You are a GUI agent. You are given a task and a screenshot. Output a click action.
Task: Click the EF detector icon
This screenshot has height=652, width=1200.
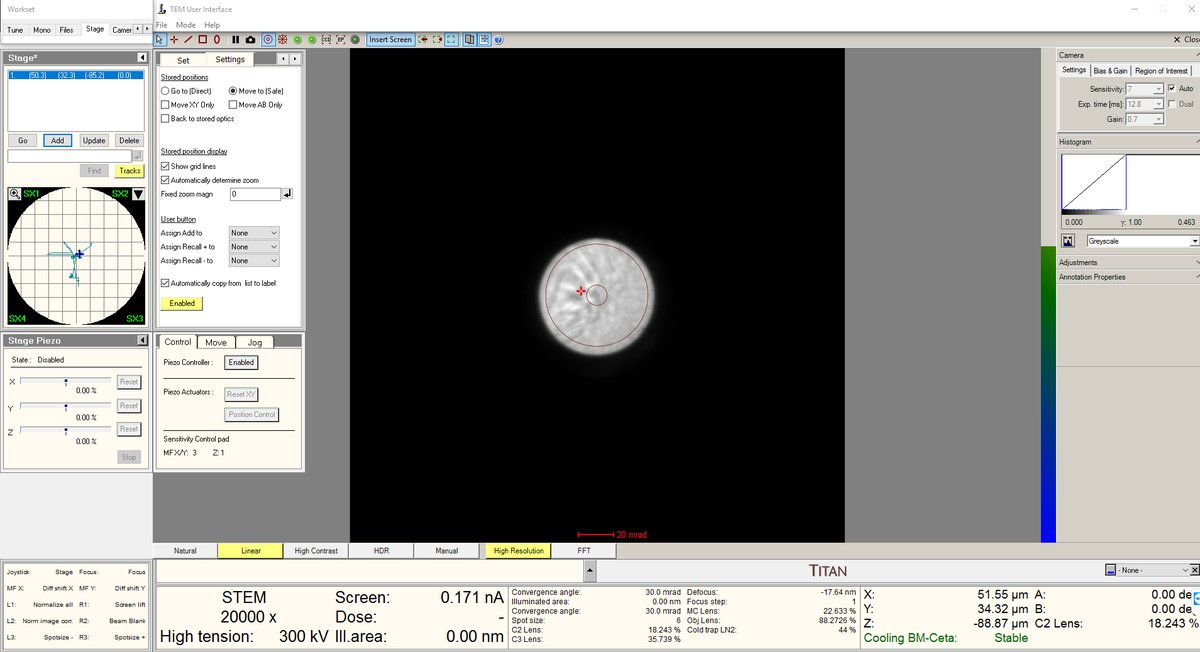click(340, 40)
